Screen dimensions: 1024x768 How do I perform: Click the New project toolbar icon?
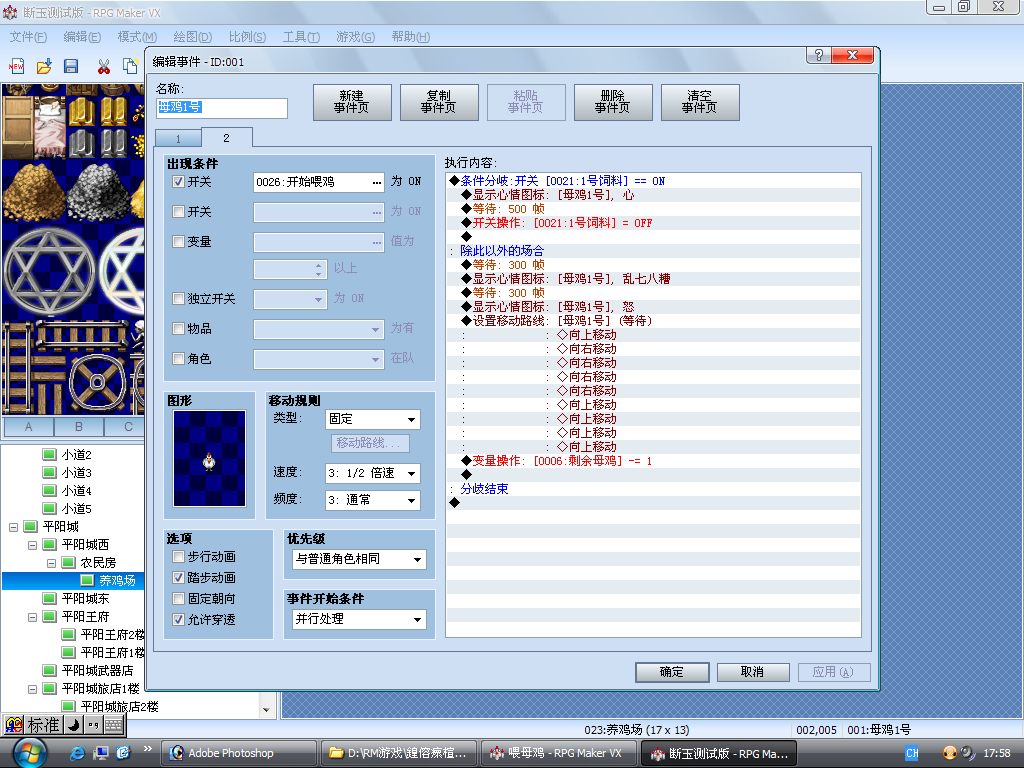(x=16, y=66)
